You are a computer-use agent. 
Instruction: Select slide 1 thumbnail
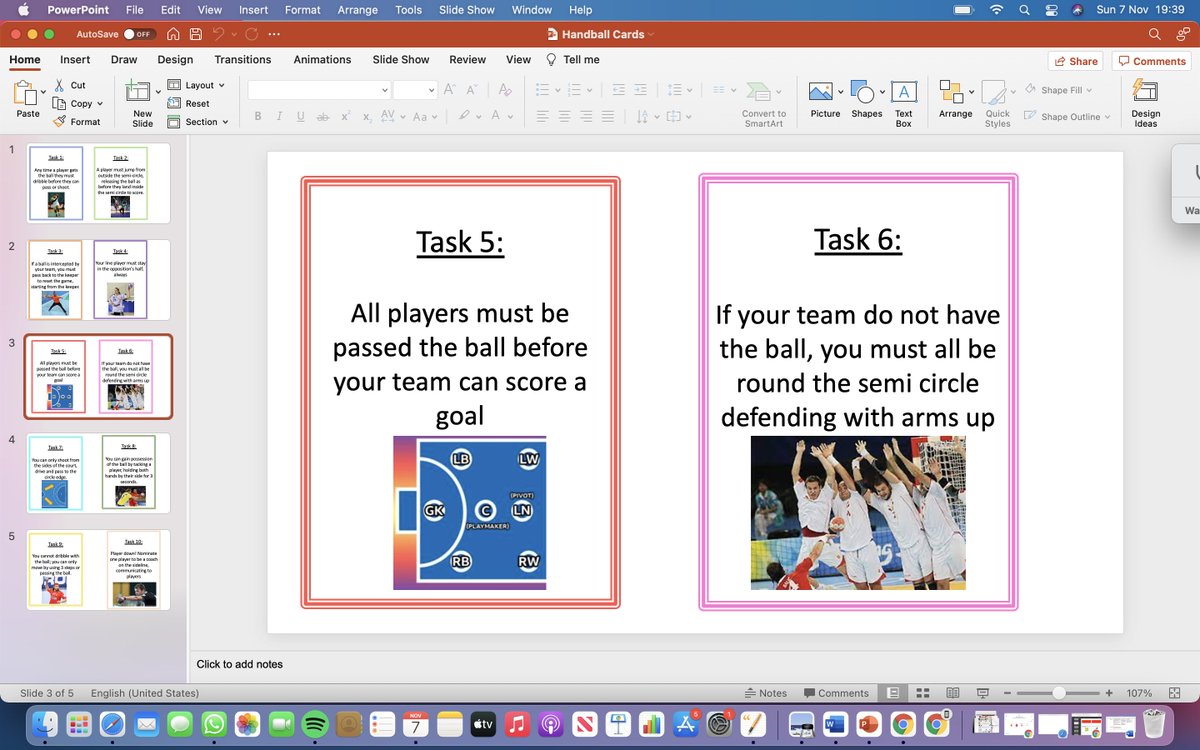pyautogui.click(x=99, y=183)
